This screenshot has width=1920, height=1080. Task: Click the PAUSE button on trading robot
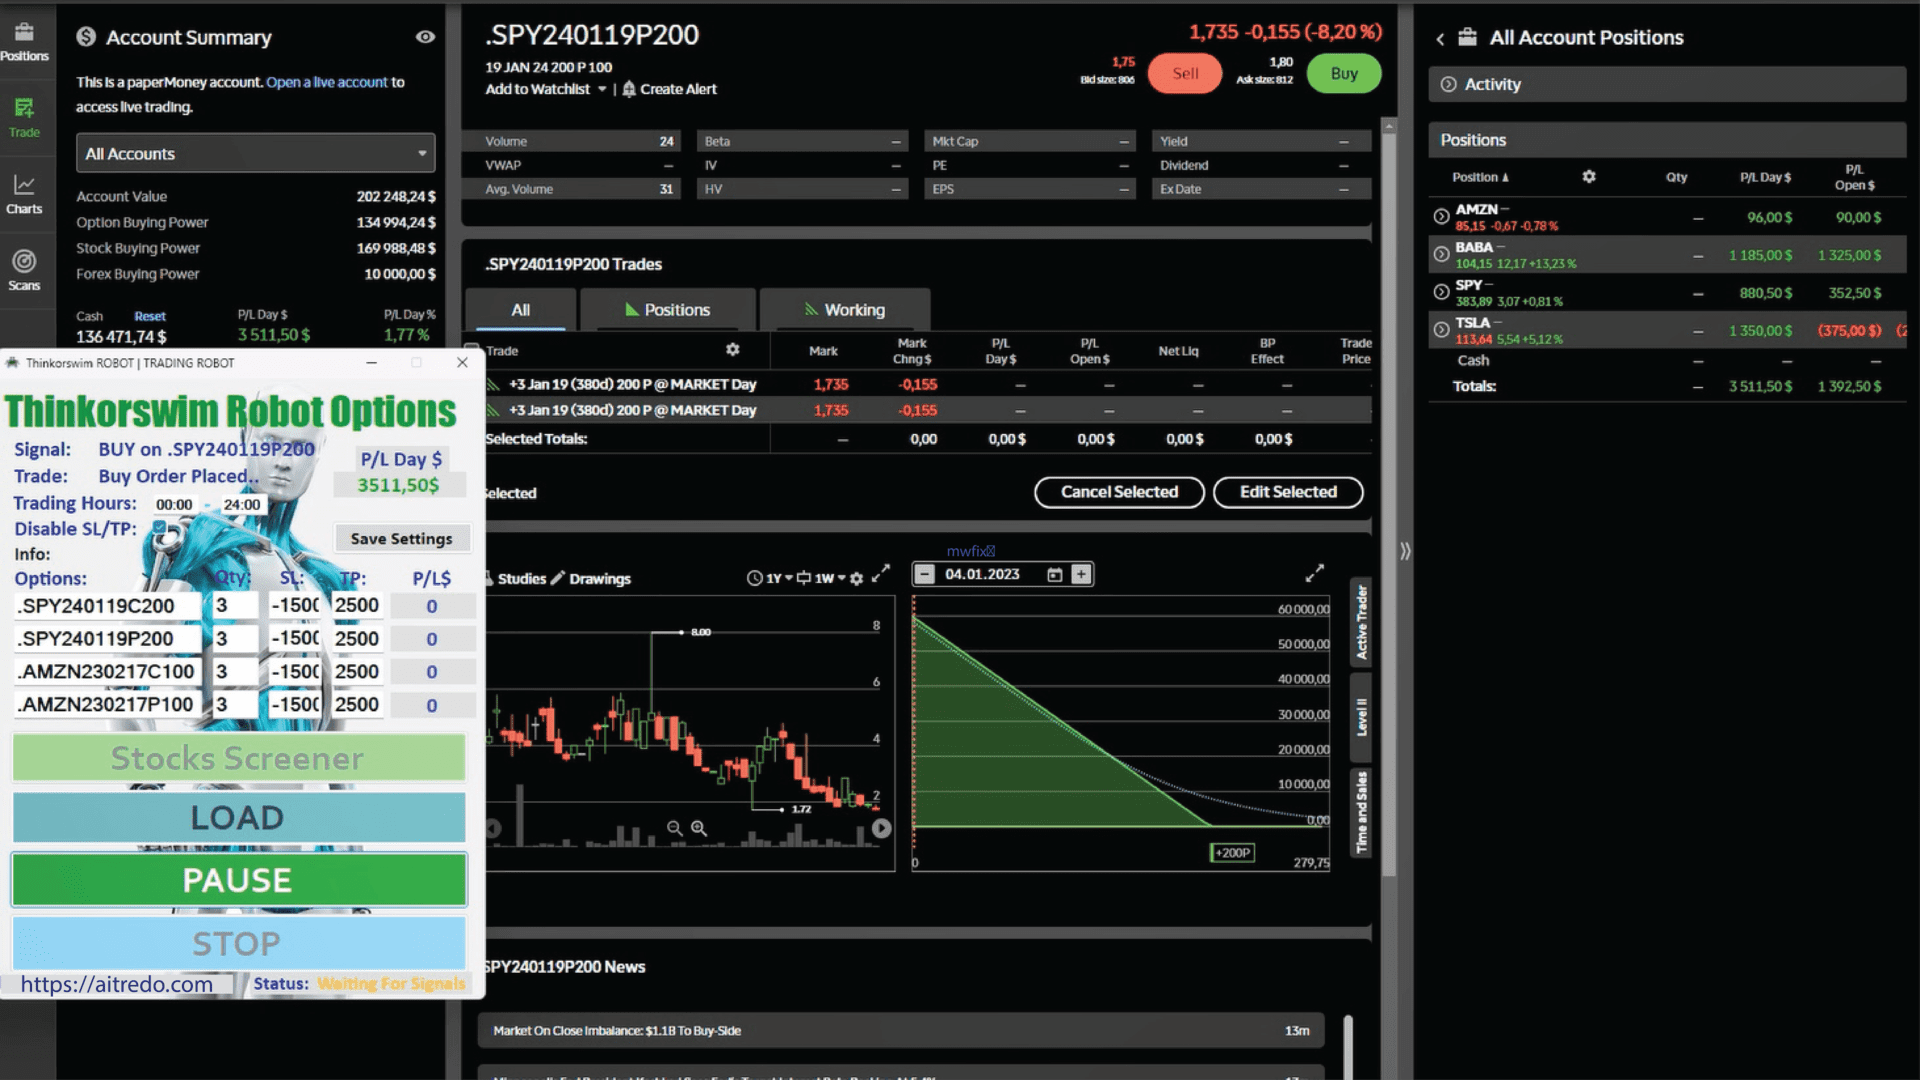[x=237, y=880]
